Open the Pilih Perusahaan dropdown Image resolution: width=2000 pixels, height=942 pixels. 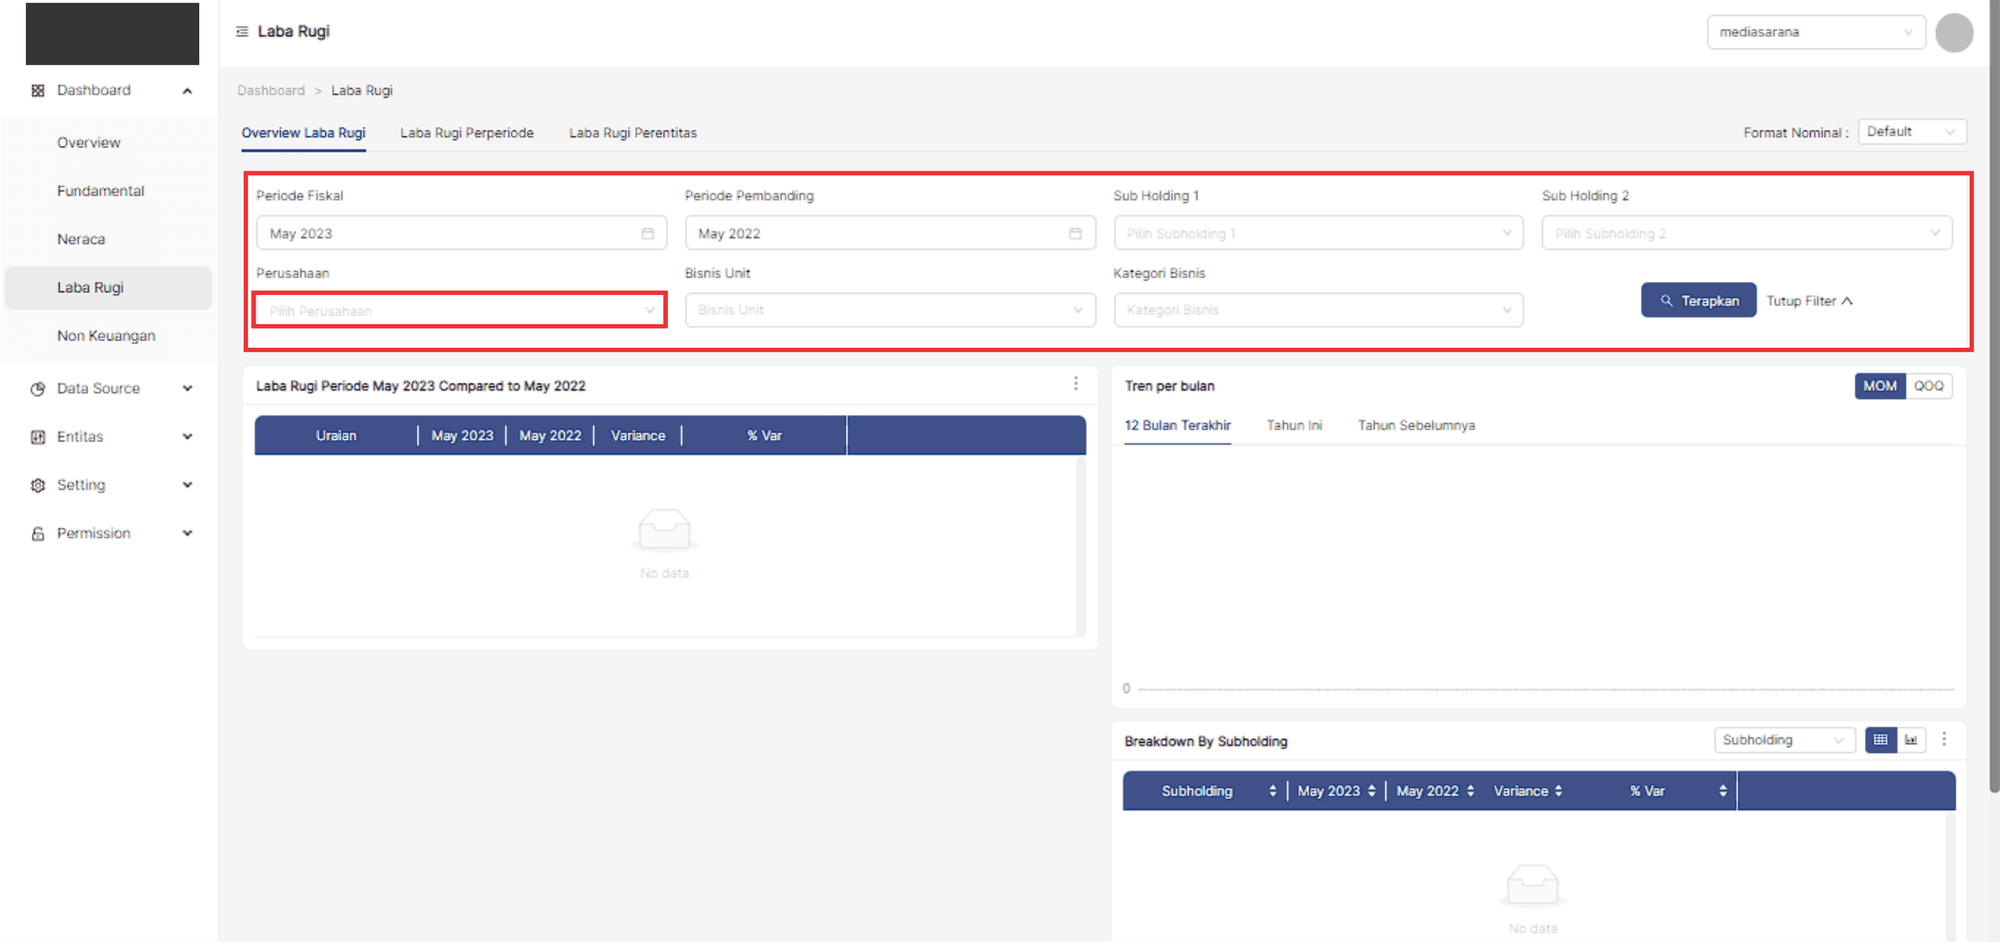click(460, 311)
